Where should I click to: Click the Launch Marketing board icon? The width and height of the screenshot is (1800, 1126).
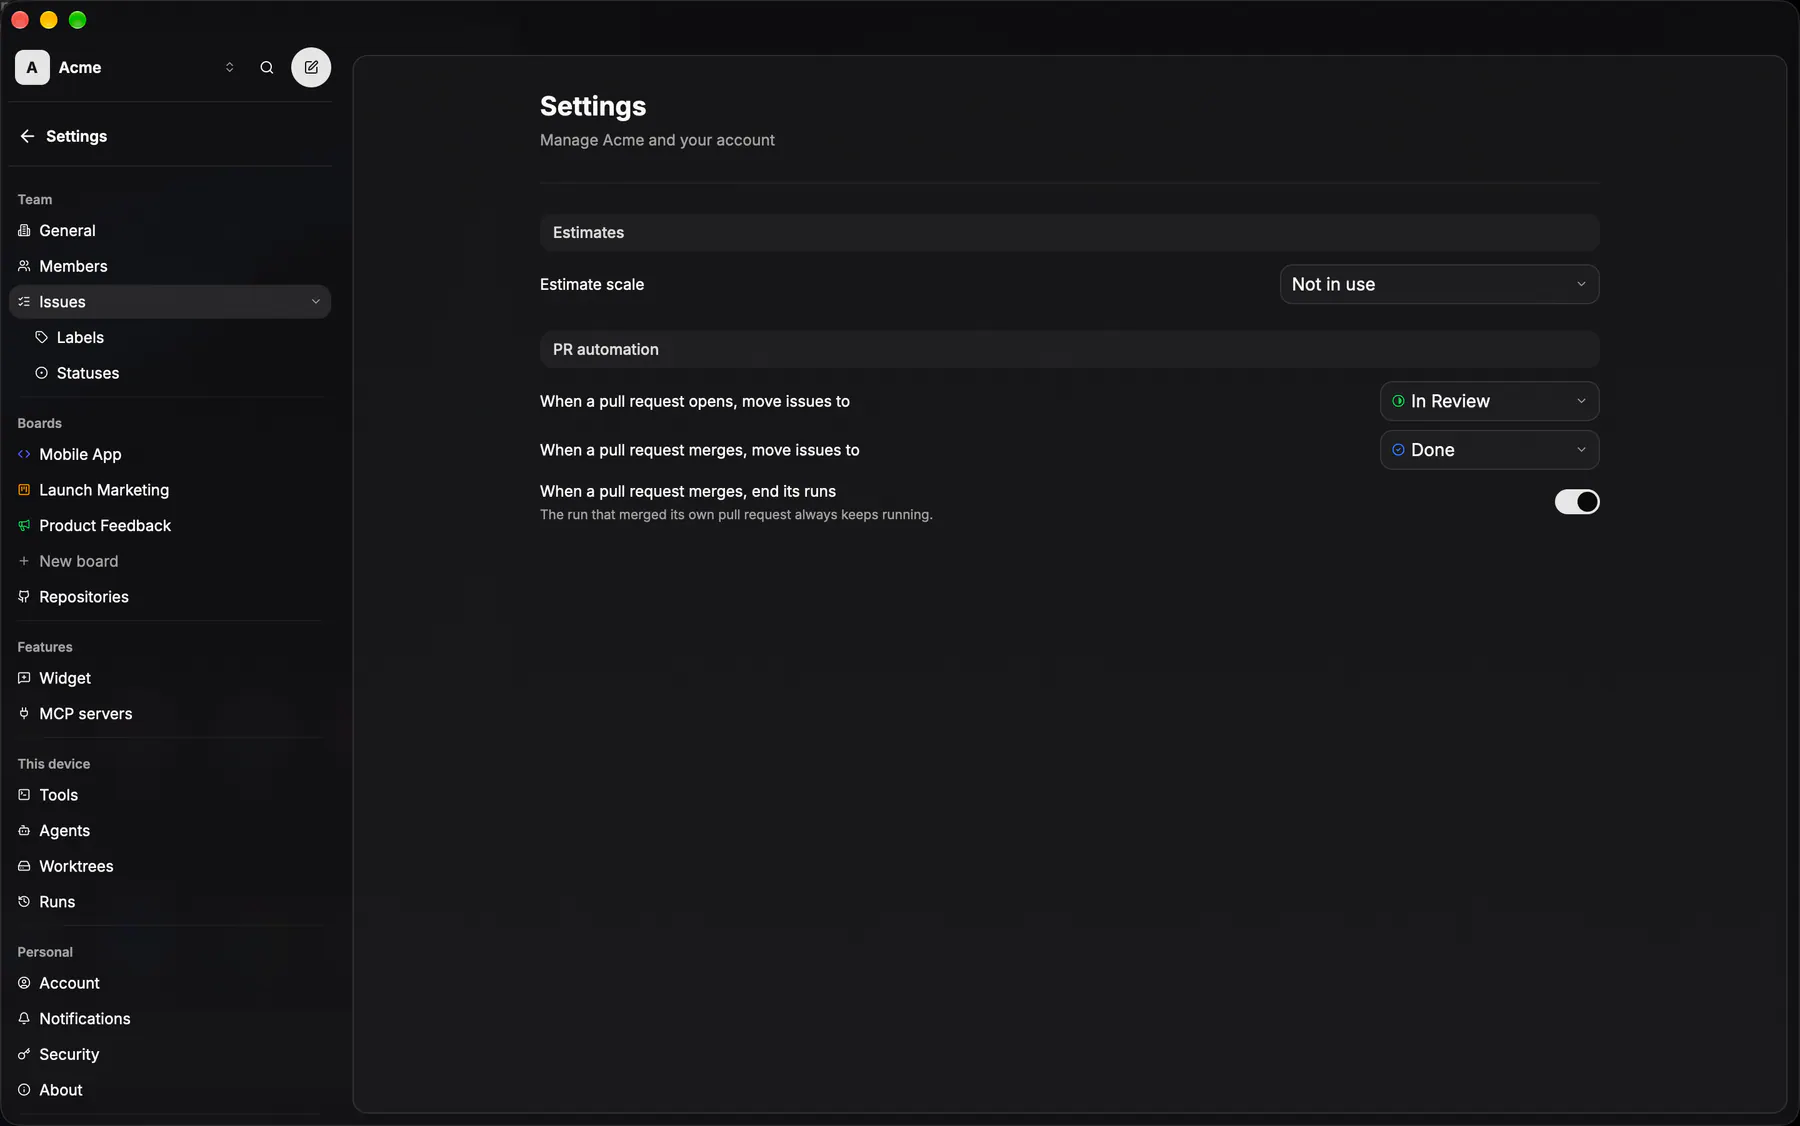(x=24, y=490)
